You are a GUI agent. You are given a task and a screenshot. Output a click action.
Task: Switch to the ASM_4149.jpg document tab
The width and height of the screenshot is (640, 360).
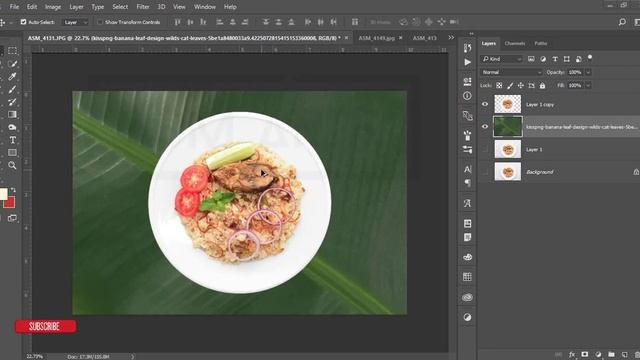pos(376,38)
